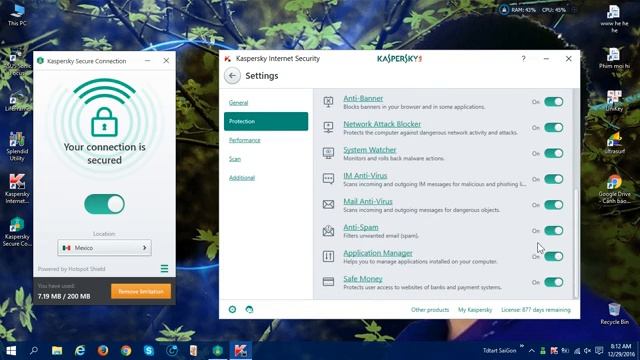The height and width of the screenshot is (360, 640).
Task: Click the settings list vertical scrollbar
Action: click(576, 243)
